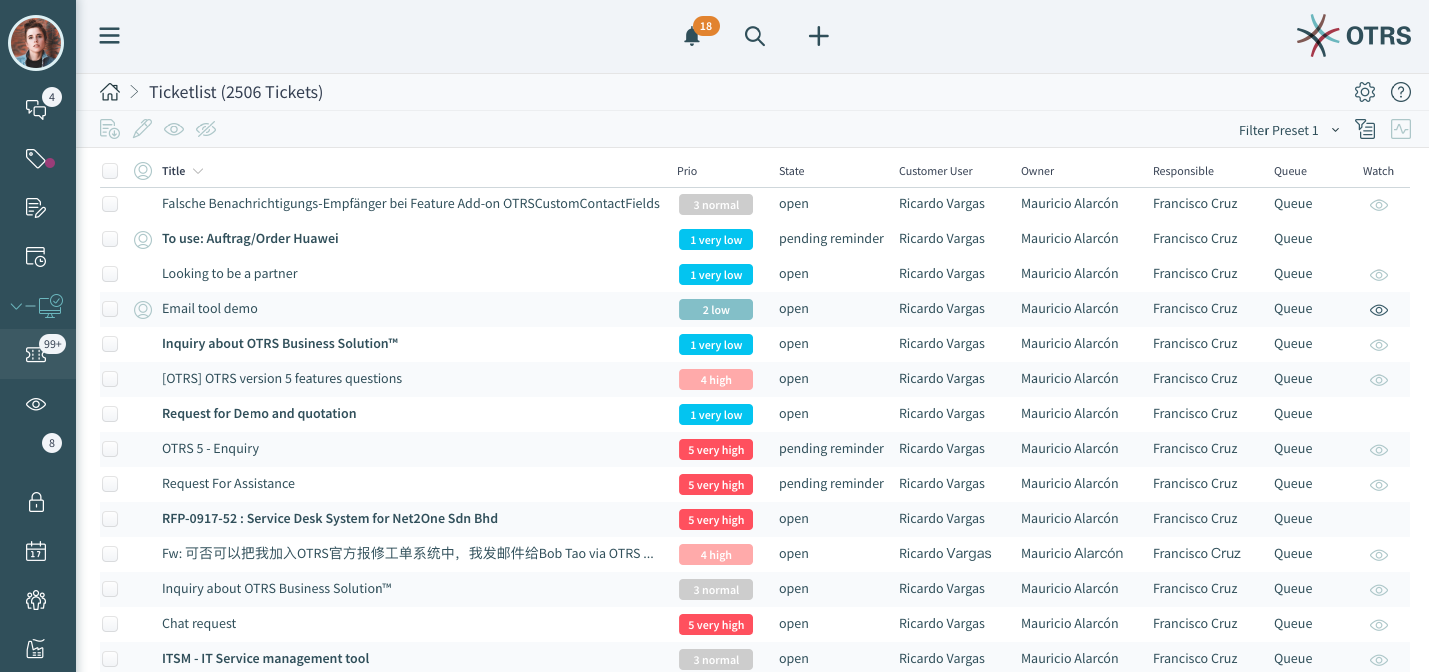This screenshot has width=1429, height=672.
Task: Open the calendar-clock sidebar icon
Action: (36, 257)
